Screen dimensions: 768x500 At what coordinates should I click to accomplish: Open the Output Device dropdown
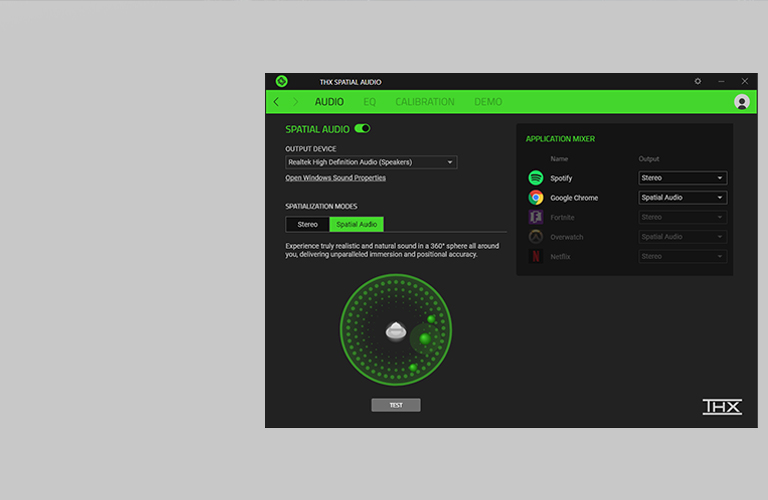pos(371,162)
